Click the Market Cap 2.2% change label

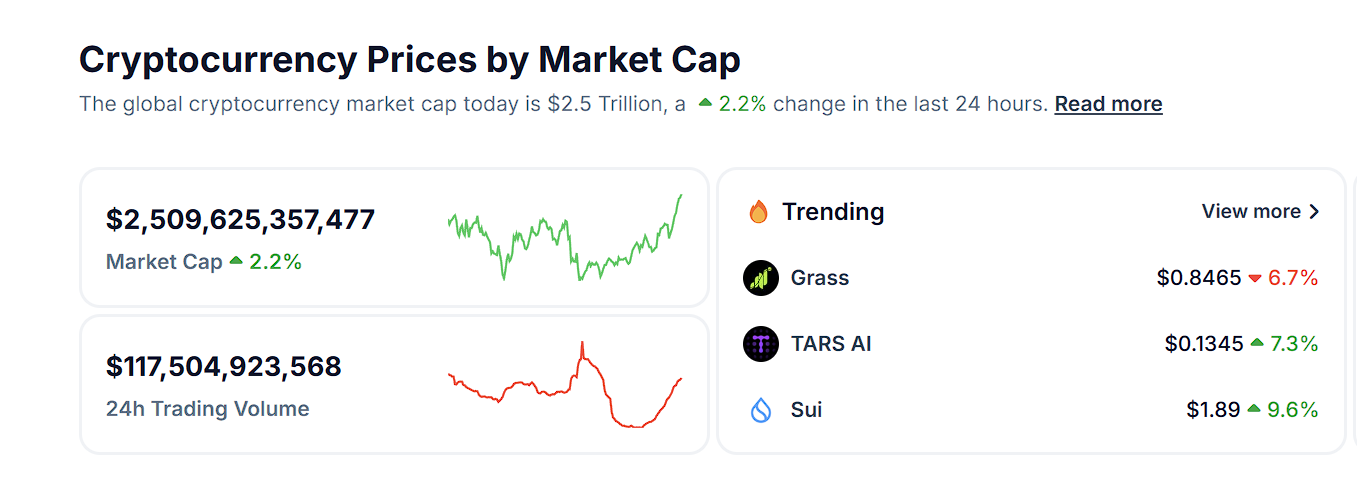(x=266, y=262)
